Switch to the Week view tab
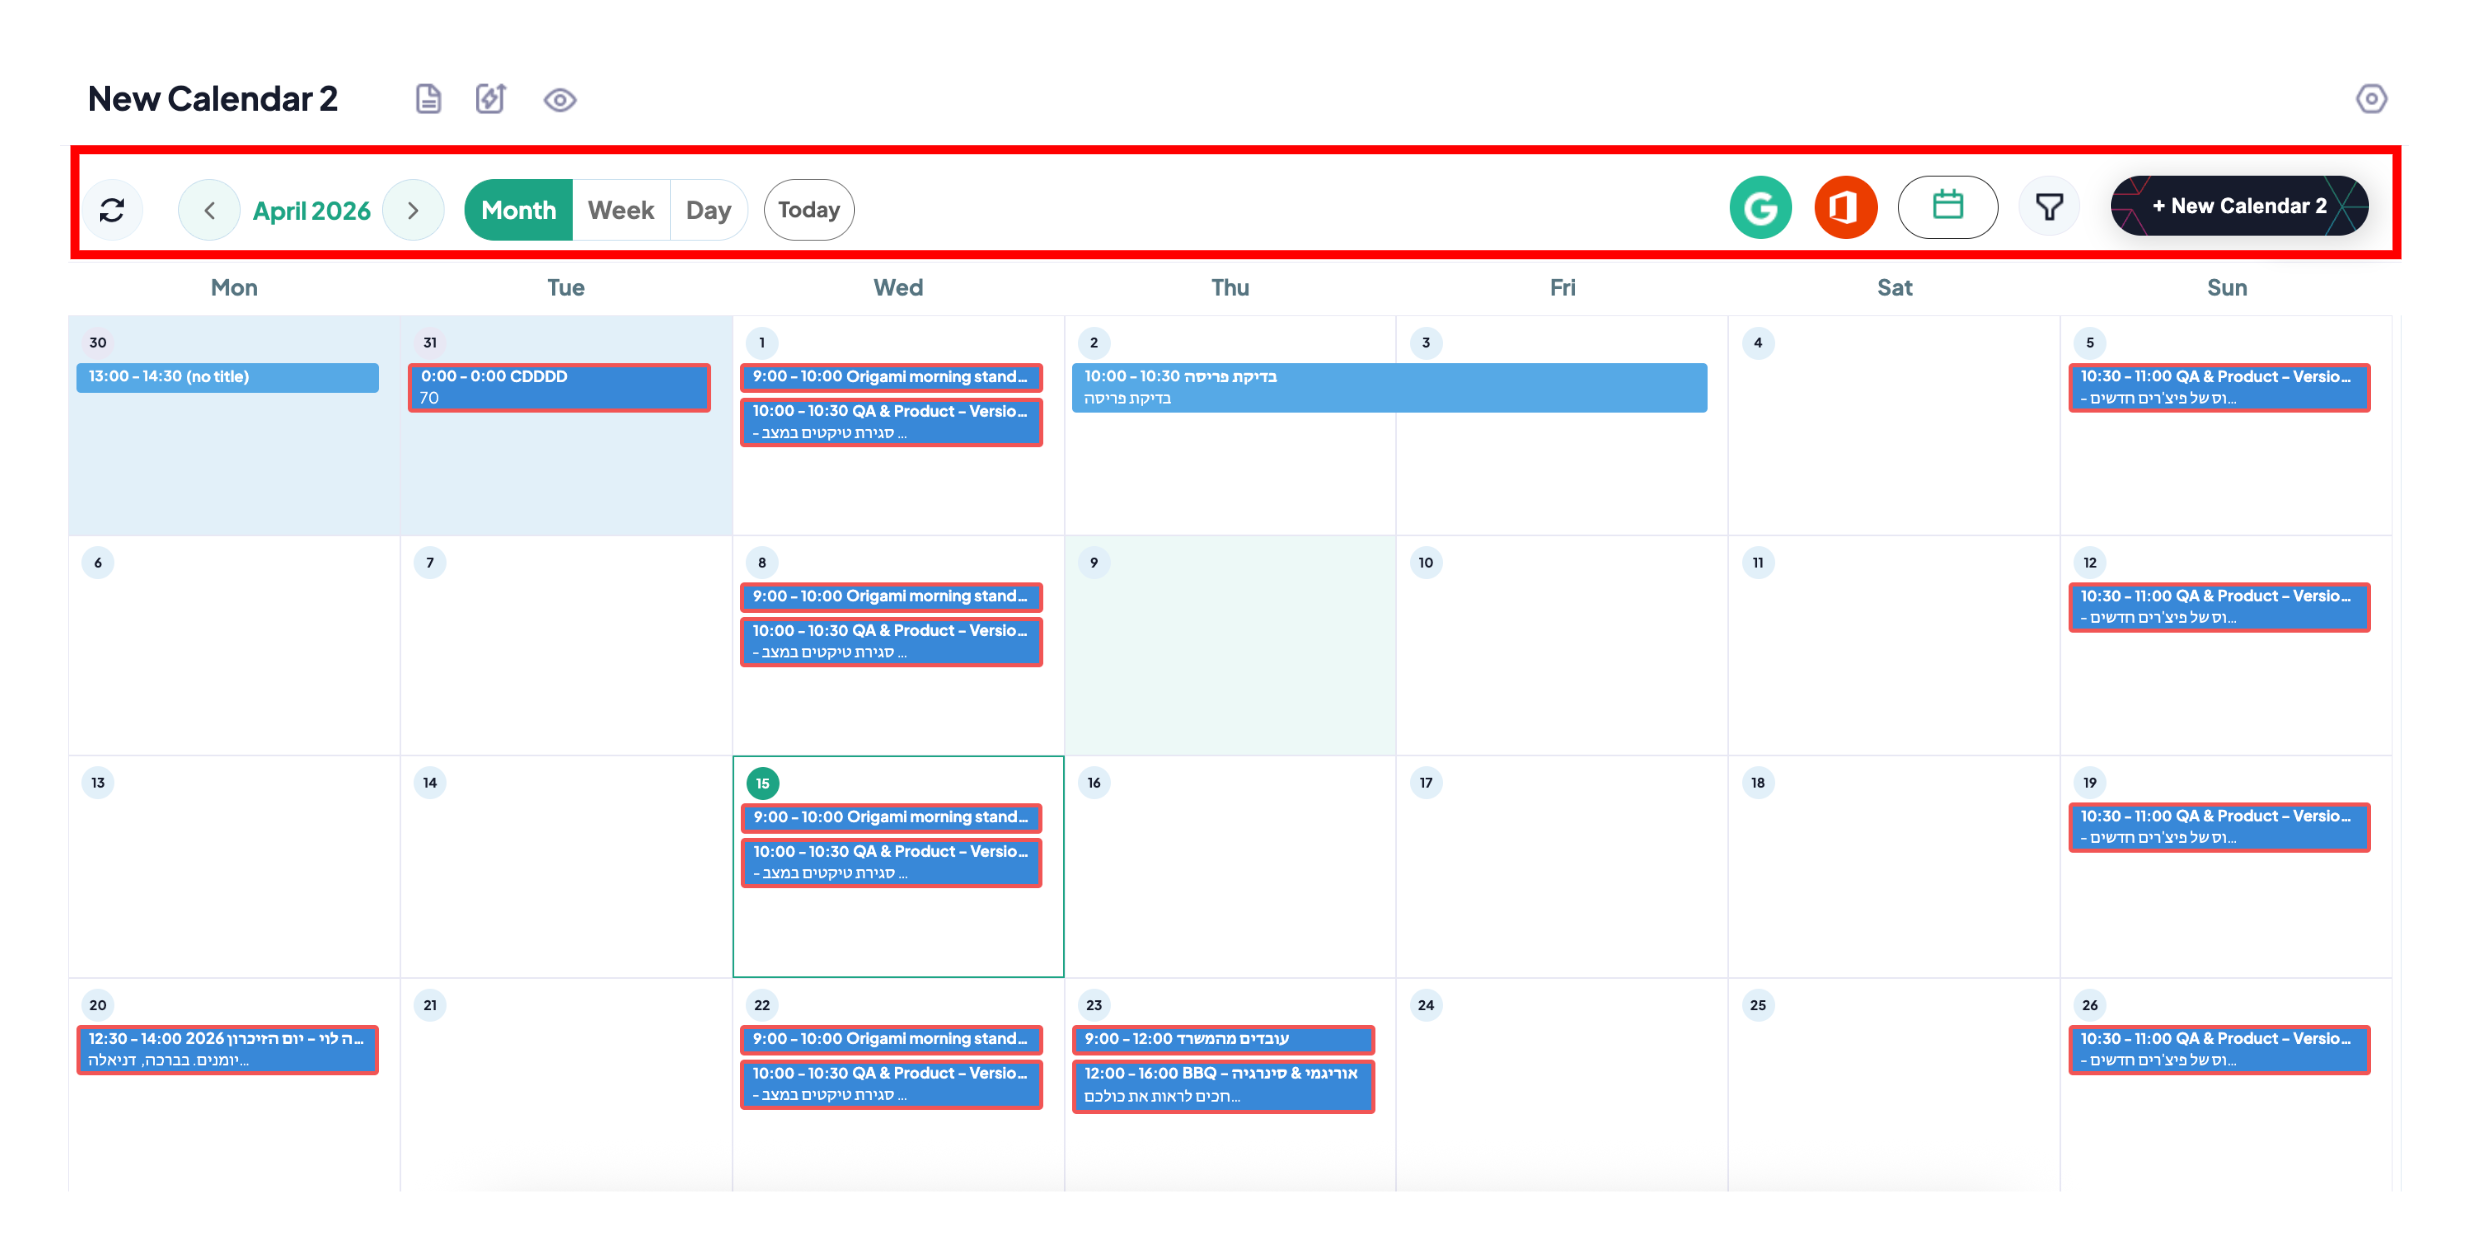Viewport: 2469px width, 1251px height. tap(621, 210)
